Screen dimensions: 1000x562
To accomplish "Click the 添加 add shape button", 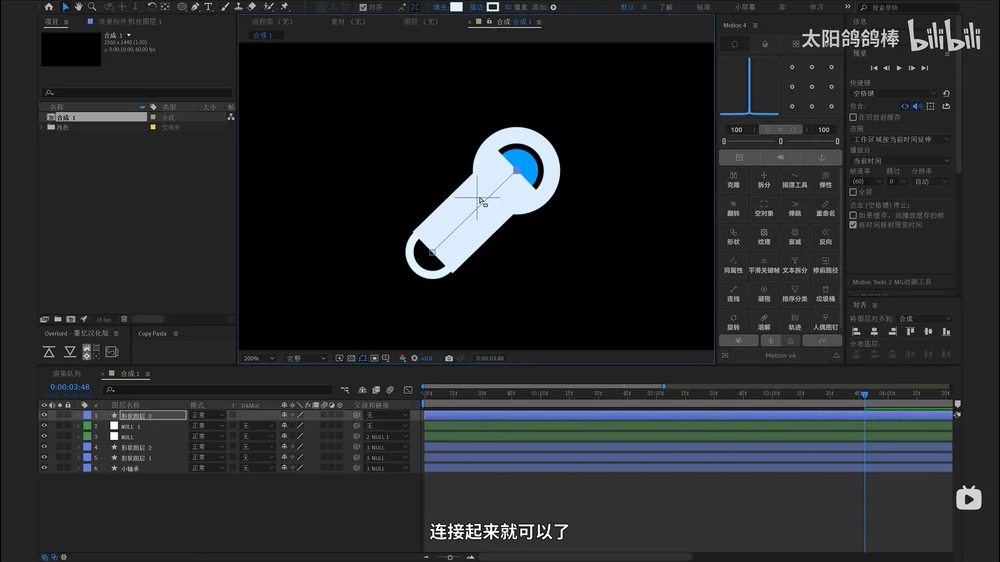I will click(552, 8).
